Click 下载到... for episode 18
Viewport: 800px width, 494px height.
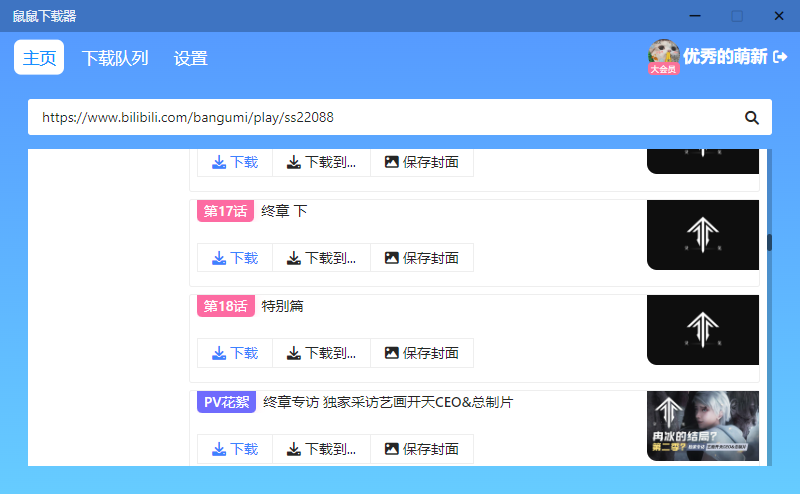tap(321, 353)
